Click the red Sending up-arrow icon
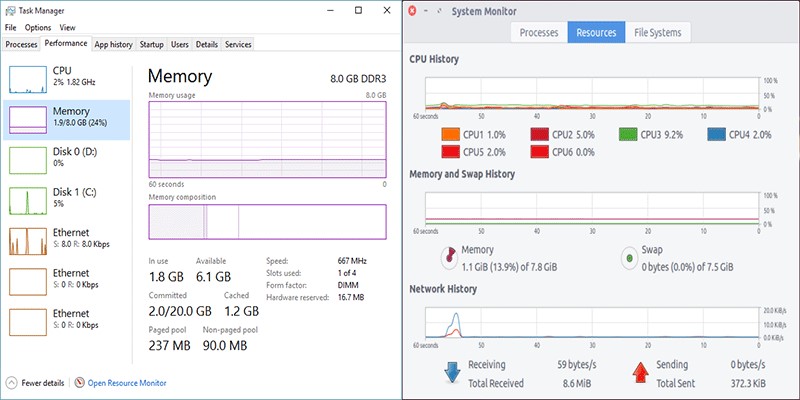Screen dimensions: 800x400 tap(641, 373)
